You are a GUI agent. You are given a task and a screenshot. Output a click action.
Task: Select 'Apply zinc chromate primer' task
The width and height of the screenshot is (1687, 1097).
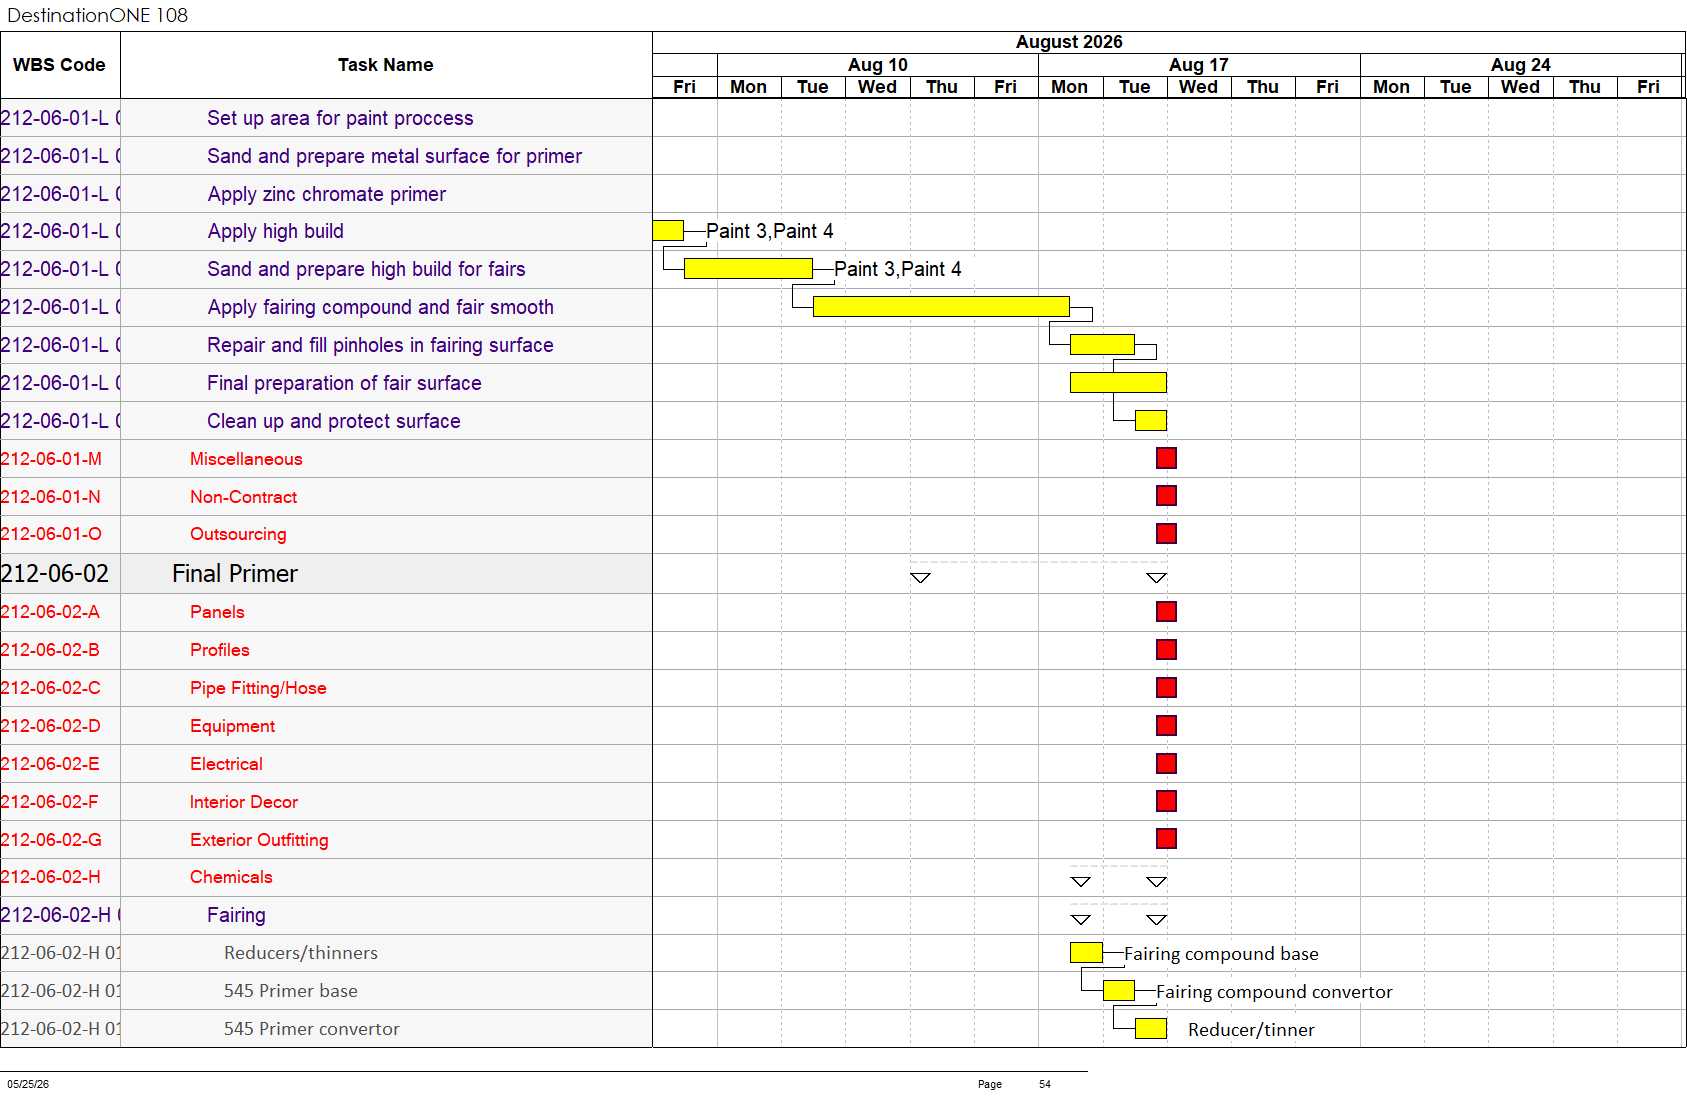pyautogui.click(x=326, y=194)
